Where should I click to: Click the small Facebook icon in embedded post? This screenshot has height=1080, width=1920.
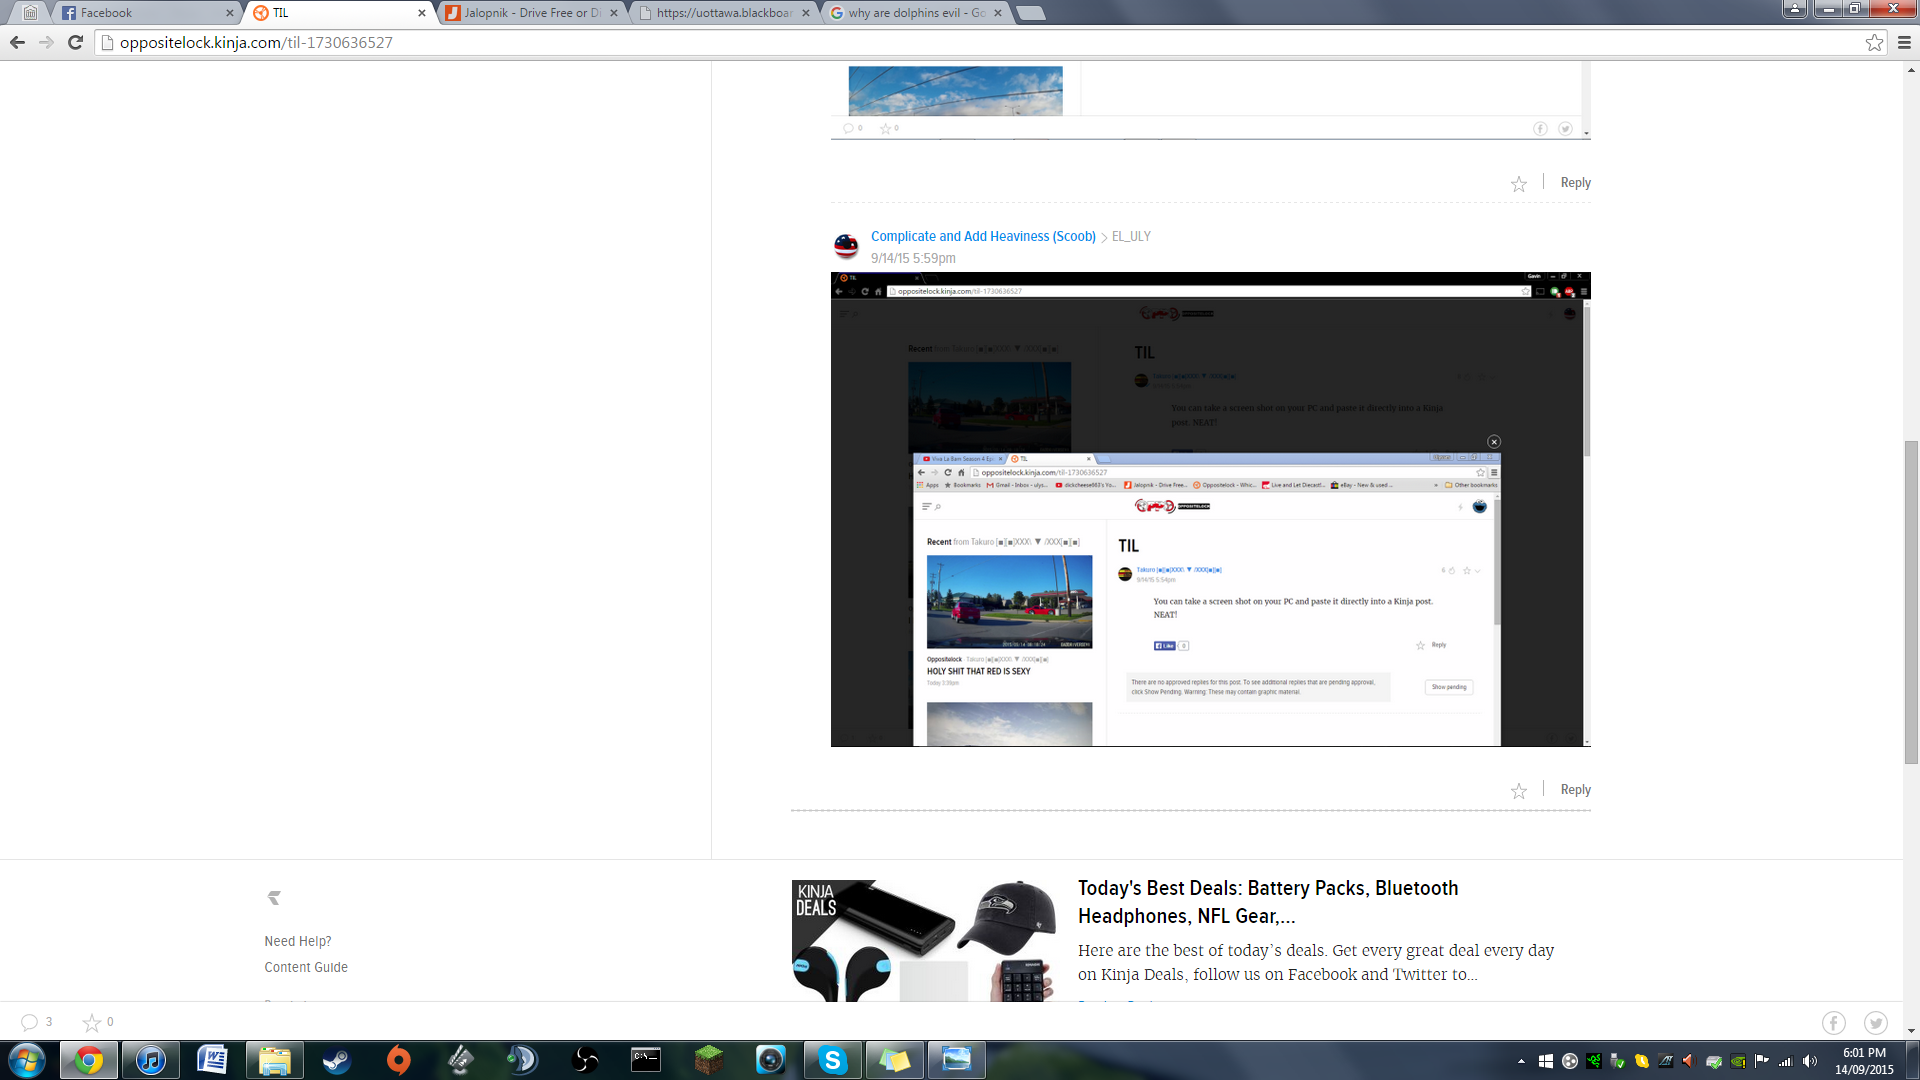1540,128
